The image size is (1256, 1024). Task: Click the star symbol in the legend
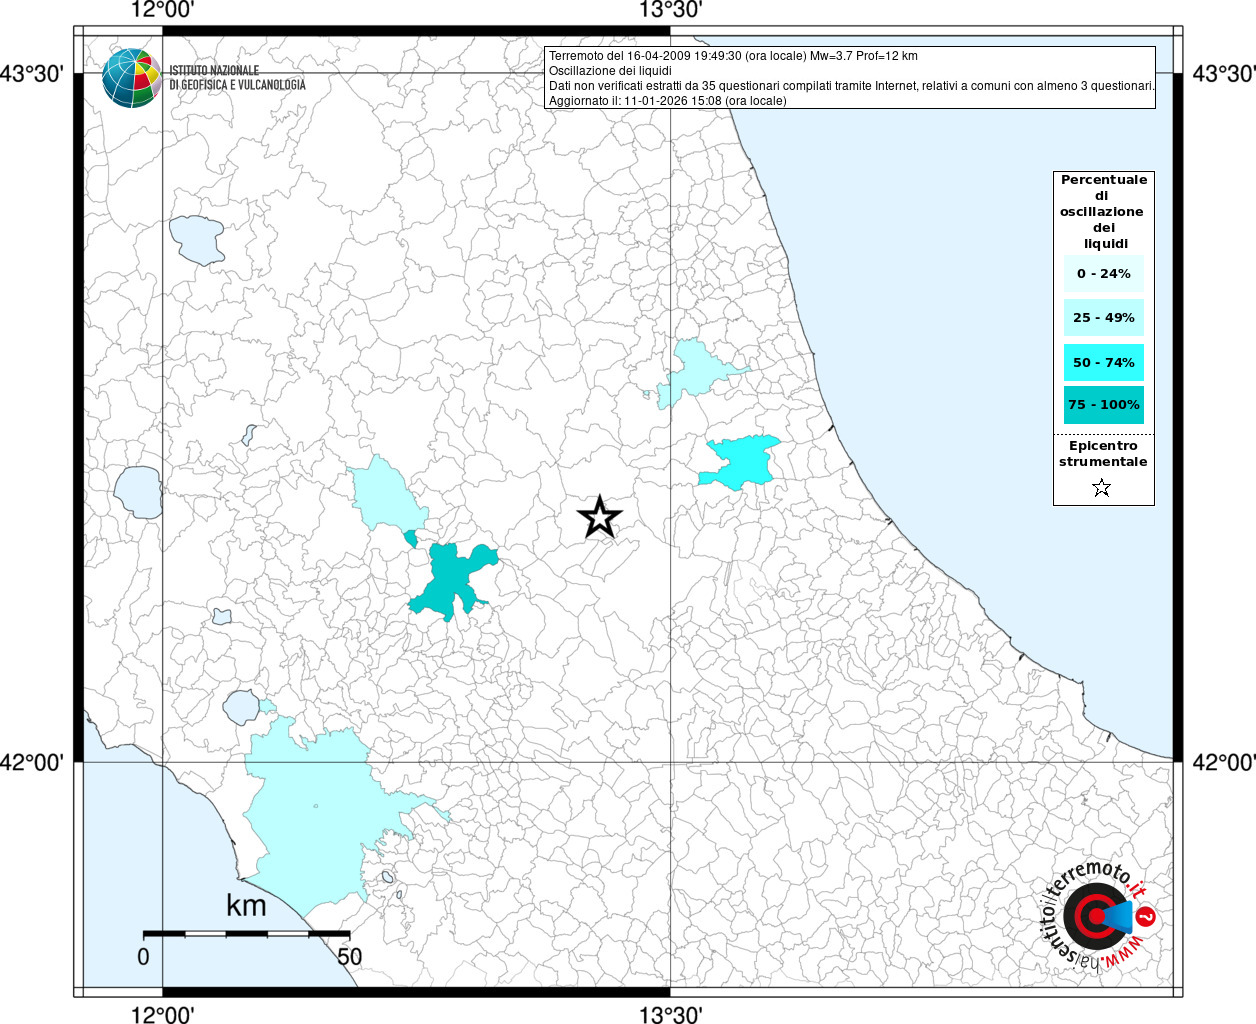tap(1101, 488)
